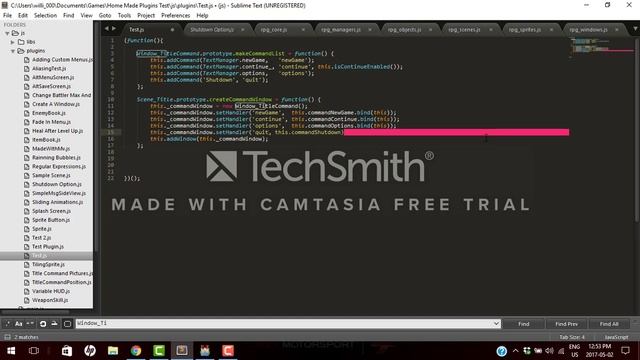
Task: Open EnemyBook.js in sidebar
Action: (49, 113)
